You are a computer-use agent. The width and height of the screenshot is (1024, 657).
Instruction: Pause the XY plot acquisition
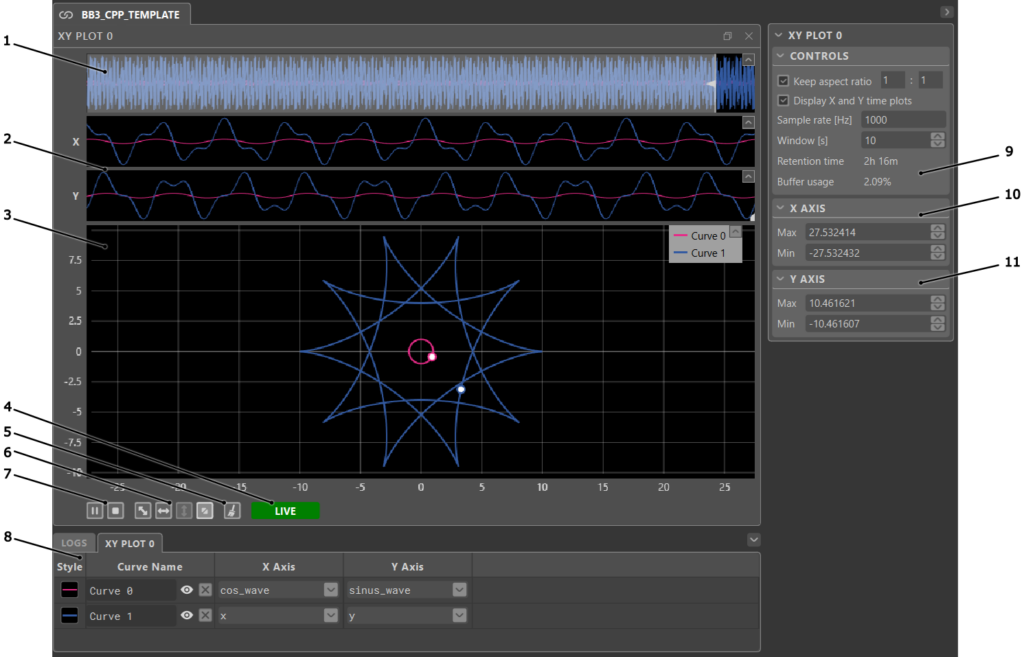click(x=95, y=511)
